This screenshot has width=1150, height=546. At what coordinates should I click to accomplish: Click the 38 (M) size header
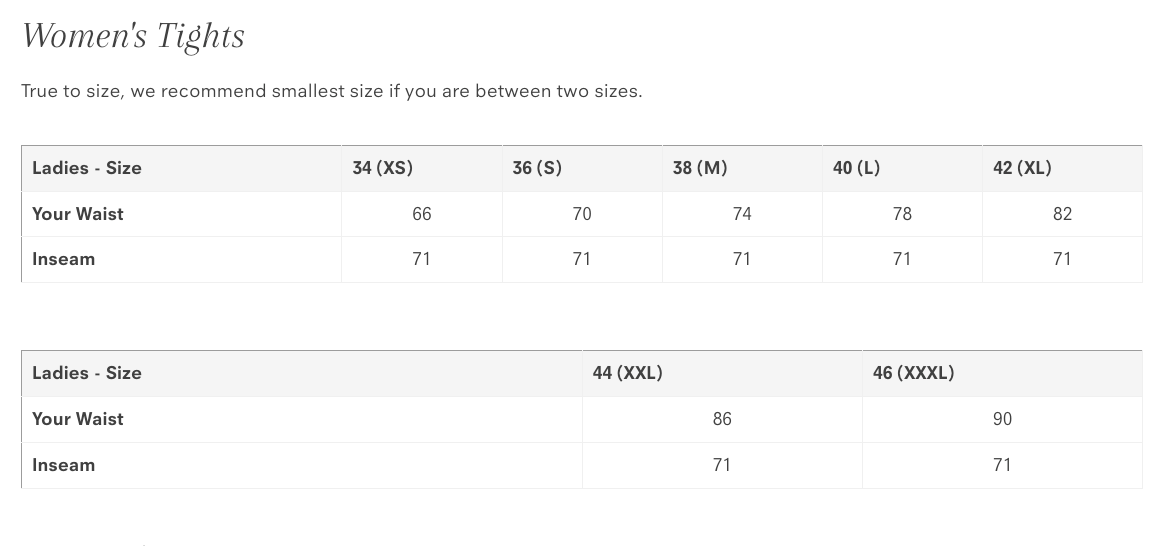click(x=700, y=168)
